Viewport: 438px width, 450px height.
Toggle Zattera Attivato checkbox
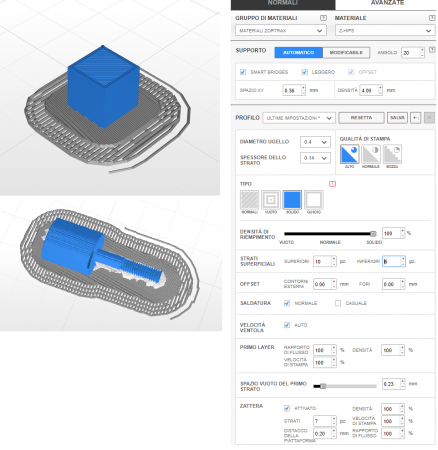pyautogui.click(x=287, y=408)
